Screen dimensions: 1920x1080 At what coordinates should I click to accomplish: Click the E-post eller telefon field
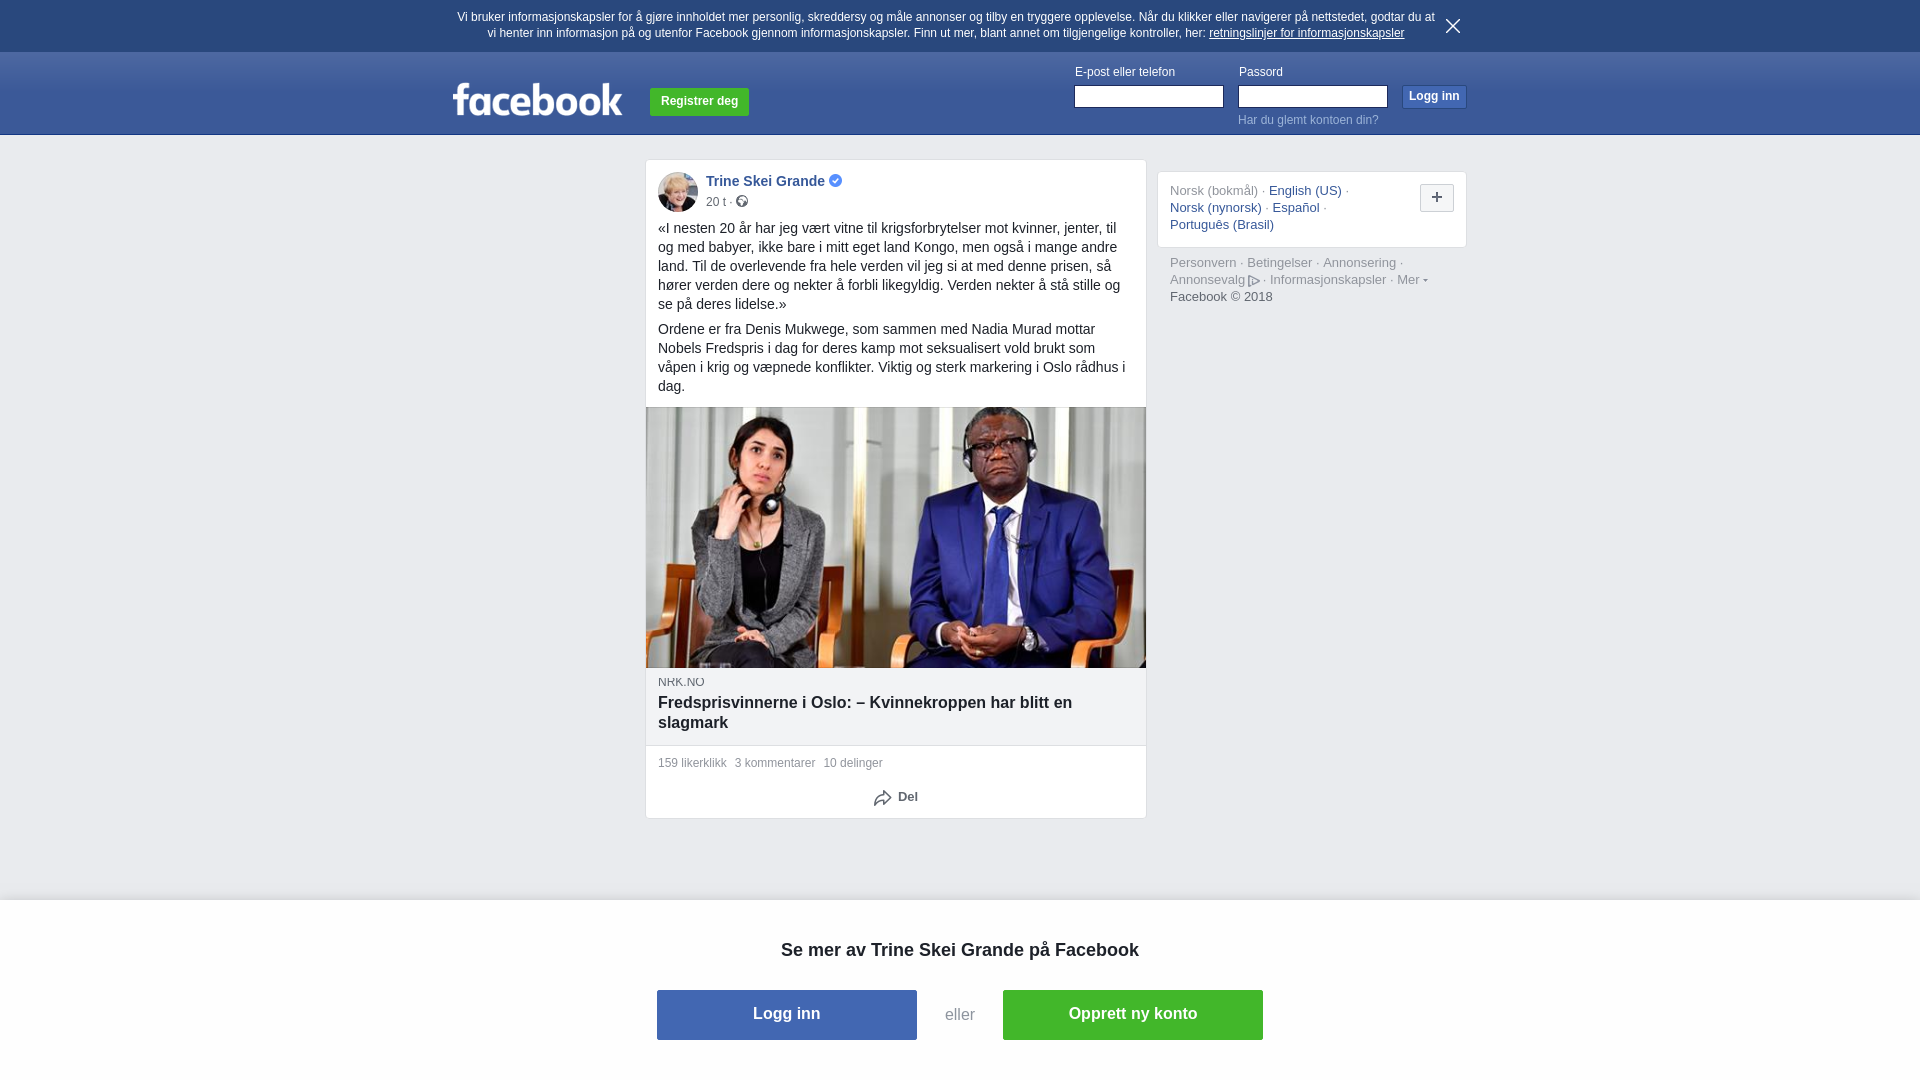click(x=1149, y=96)
